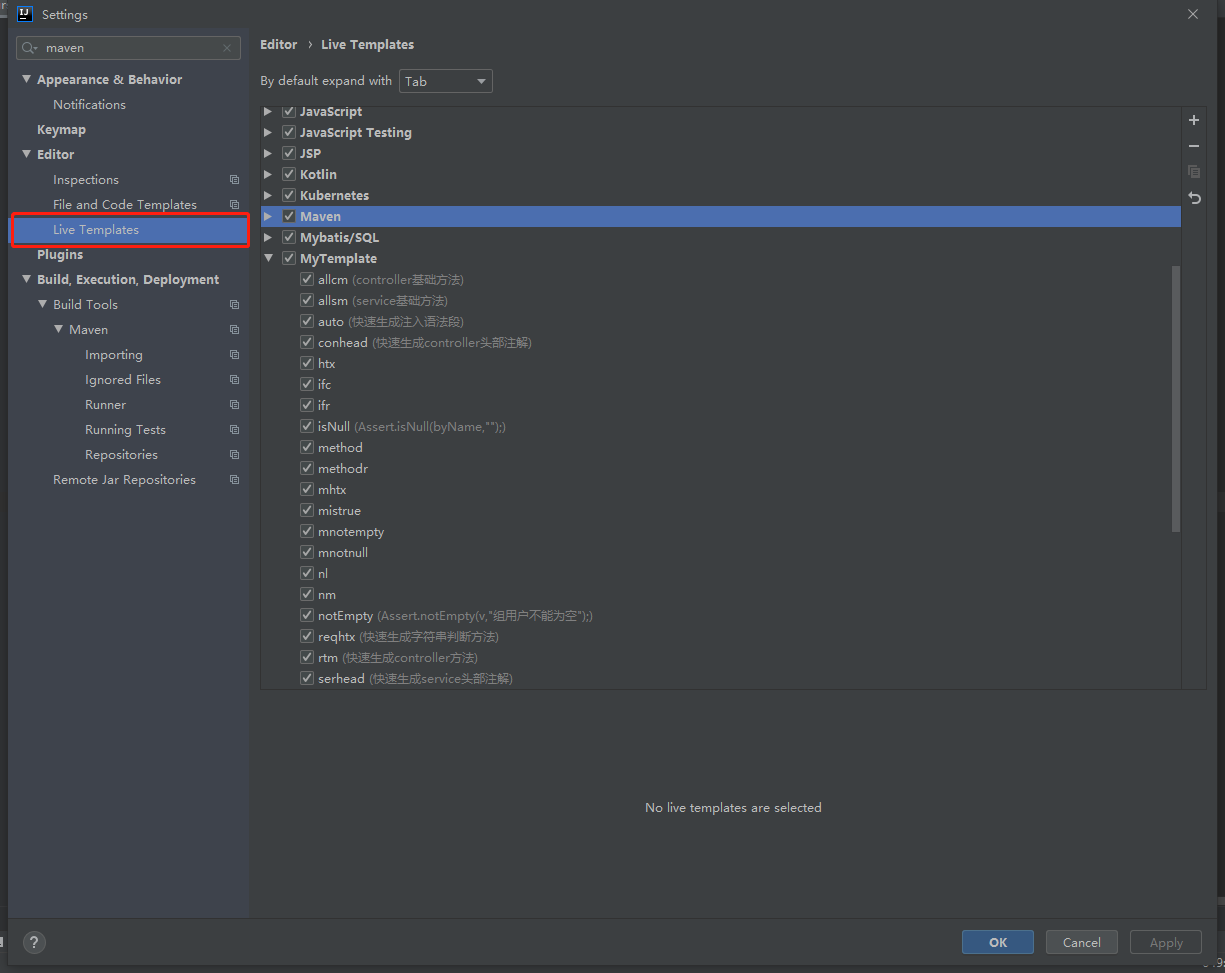The image size is (1225, 973).
Task: Collapse the Build Tools tree node
Action: click(43, 304)
